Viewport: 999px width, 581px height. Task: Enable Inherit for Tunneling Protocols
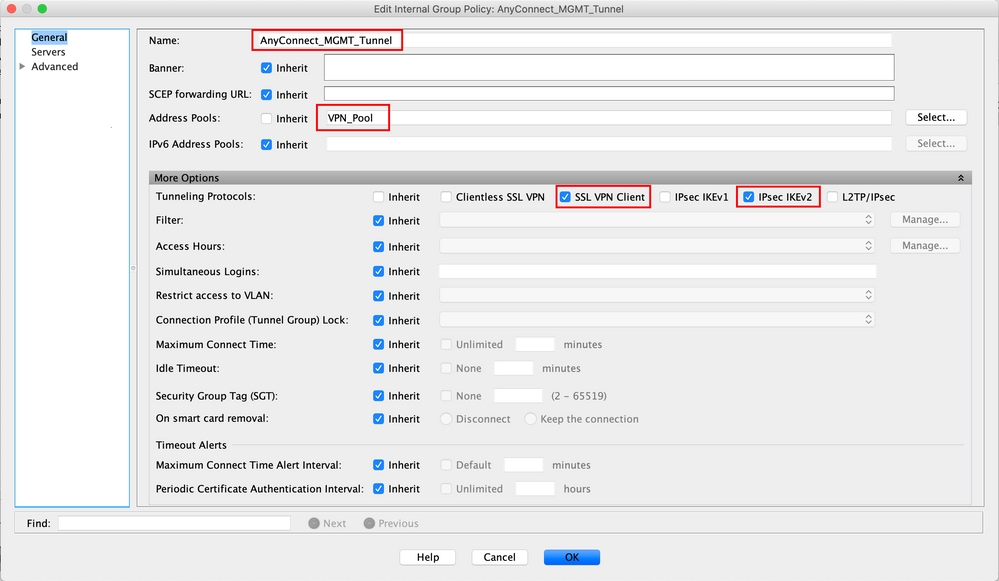click(378, 197)
